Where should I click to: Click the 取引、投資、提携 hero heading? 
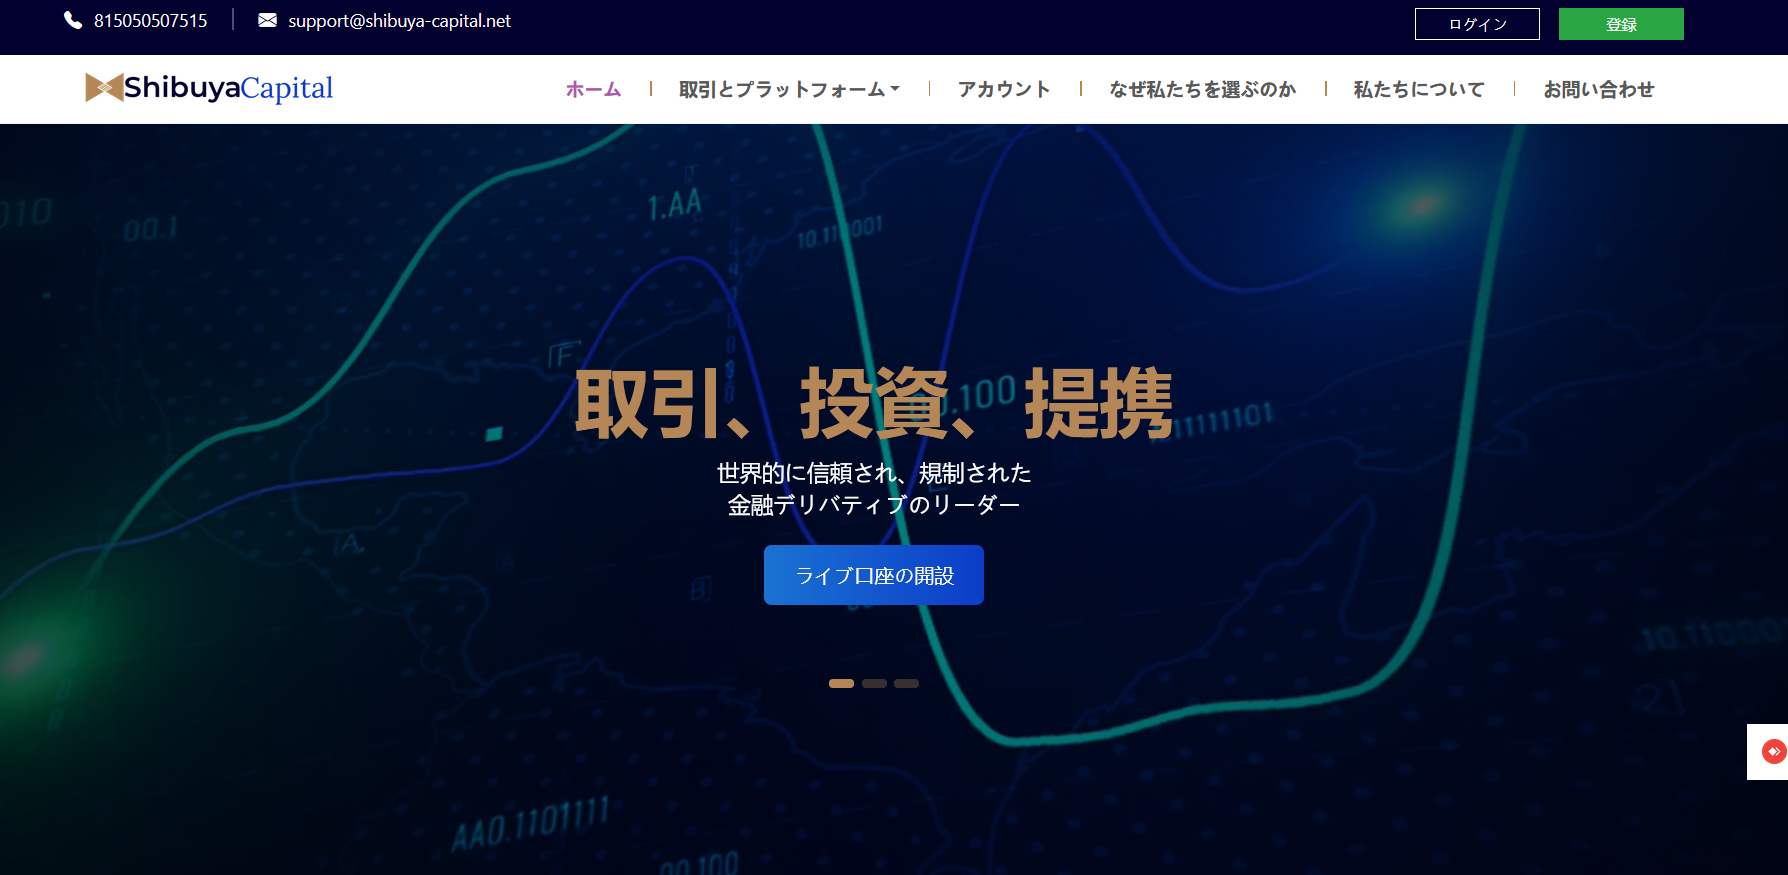(874, 404)
